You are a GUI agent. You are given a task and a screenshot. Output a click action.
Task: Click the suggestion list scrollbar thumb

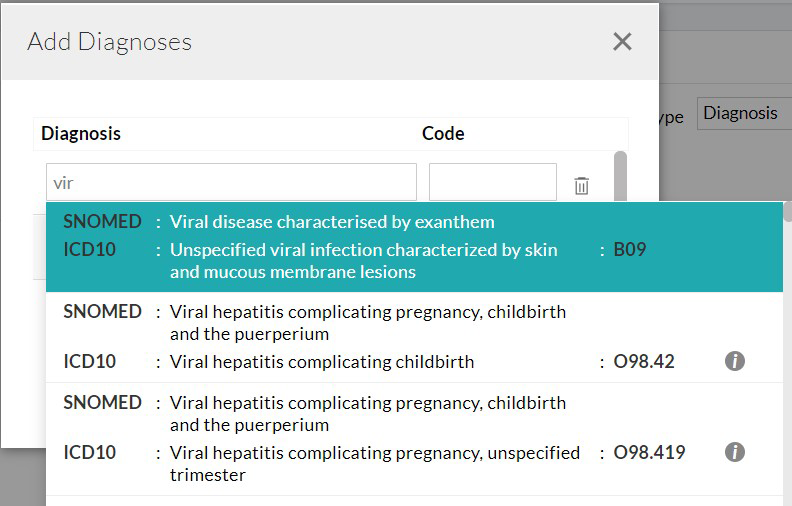pyautogui.click(x=788, y=212)
